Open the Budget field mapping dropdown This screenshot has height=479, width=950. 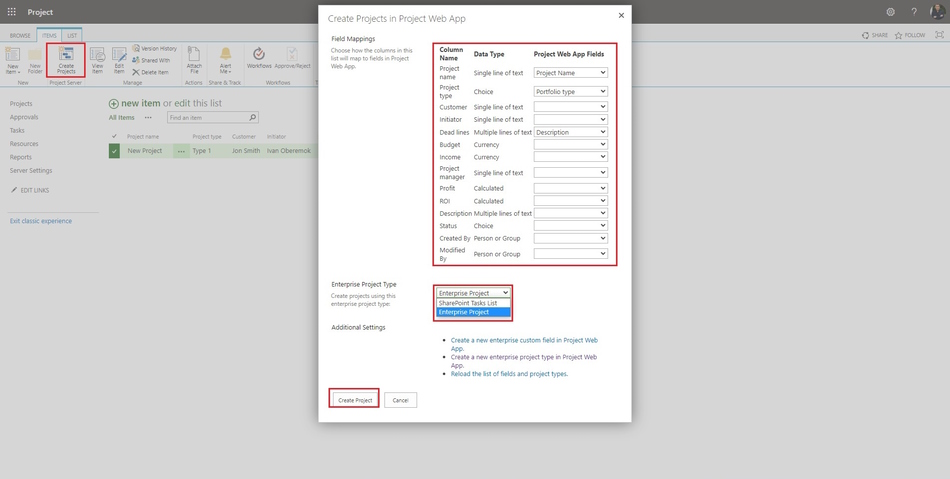click(x=571, y=145)
